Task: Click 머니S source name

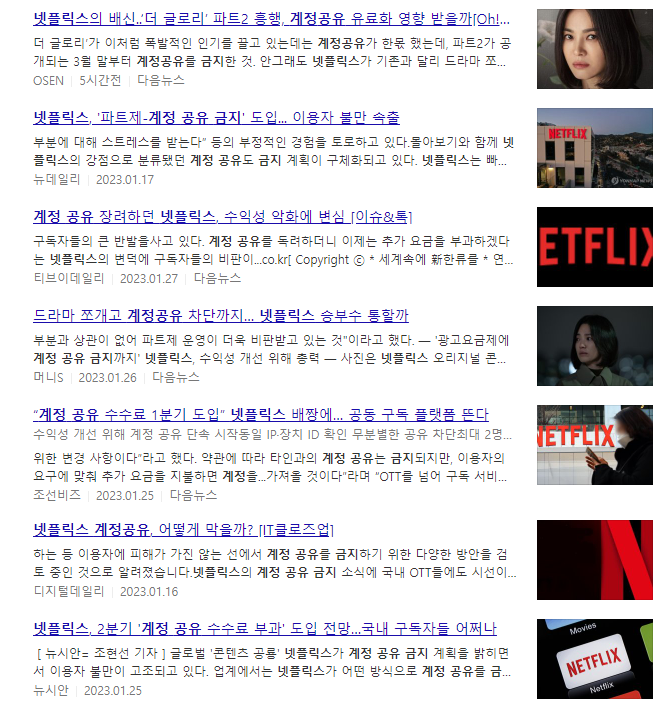Action: point(48,377)
